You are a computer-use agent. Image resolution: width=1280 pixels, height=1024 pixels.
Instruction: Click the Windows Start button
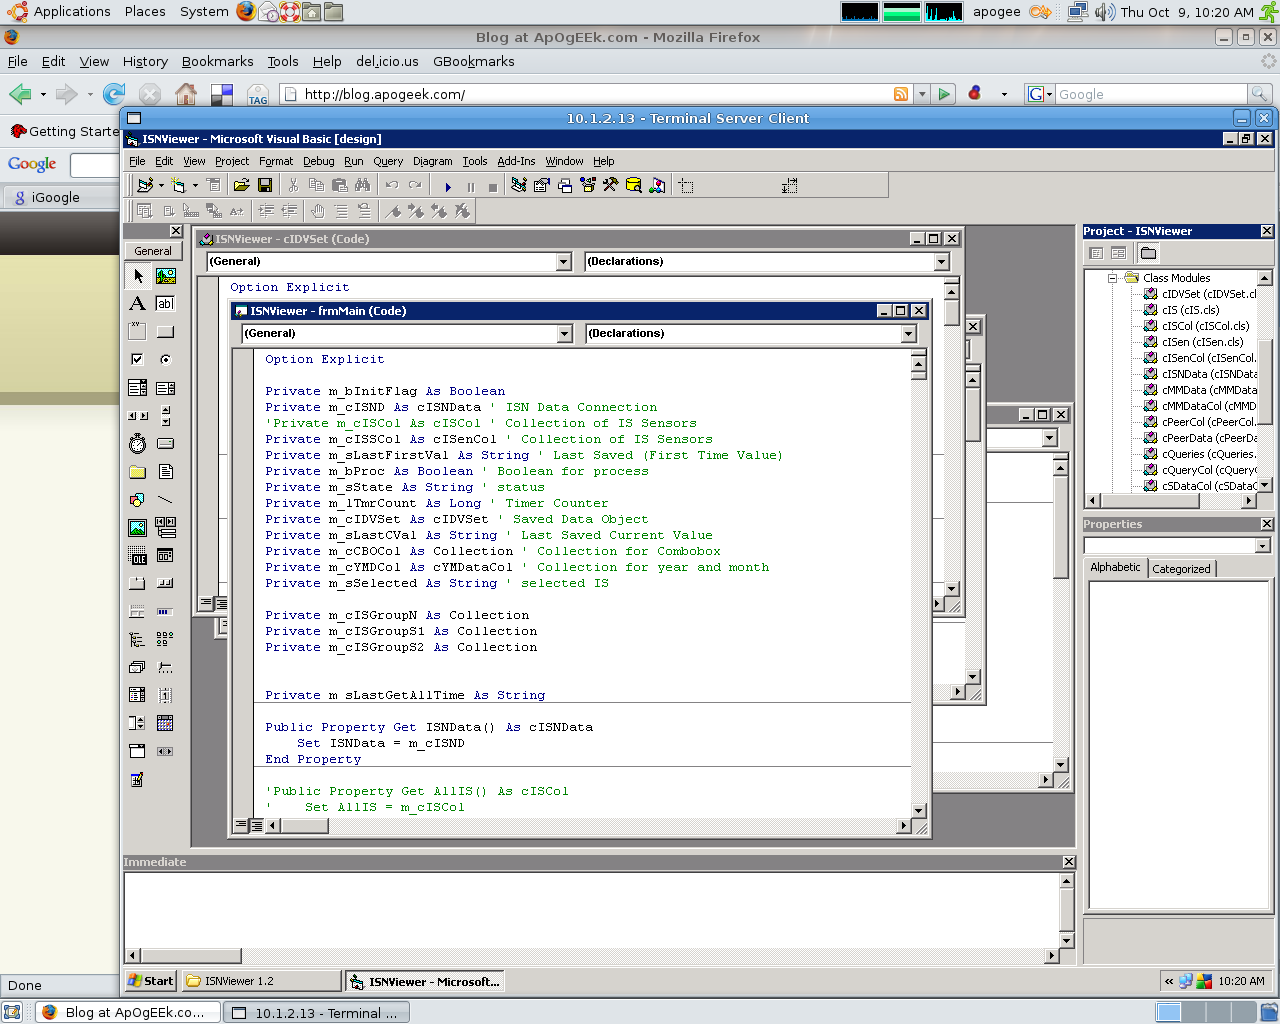click(x=151, y=981)
